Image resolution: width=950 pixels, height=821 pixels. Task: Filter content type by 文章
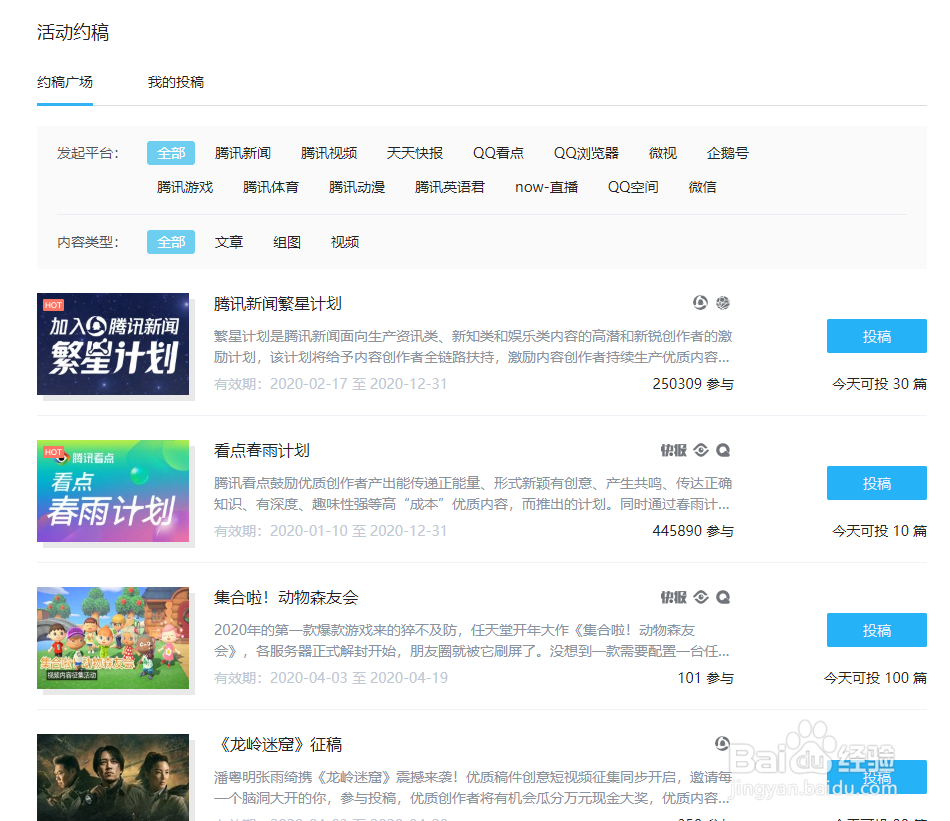(x=229, y=242)
